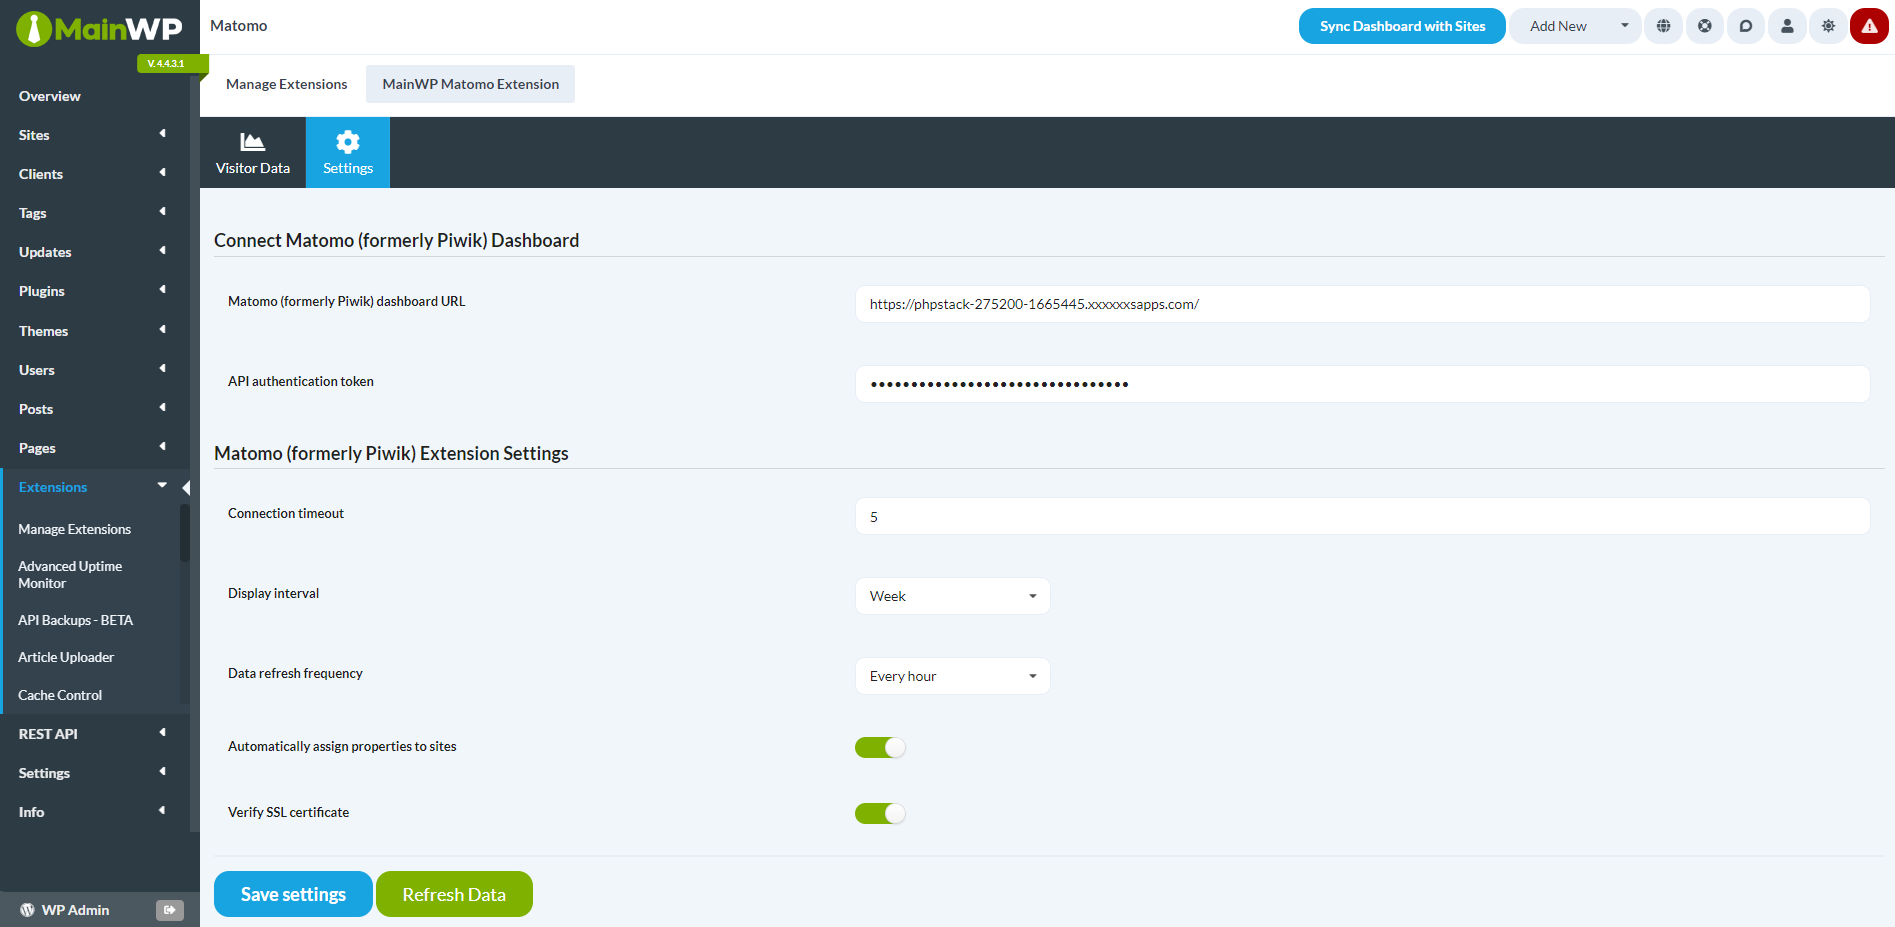Switch to the Manage Extensions tab

287,84
